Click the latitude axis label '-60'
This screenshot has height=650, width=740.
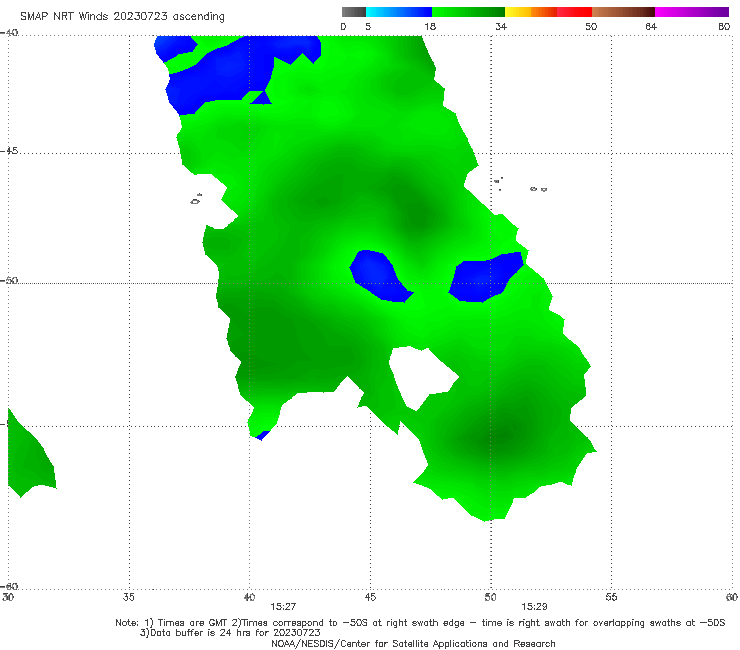9,586
